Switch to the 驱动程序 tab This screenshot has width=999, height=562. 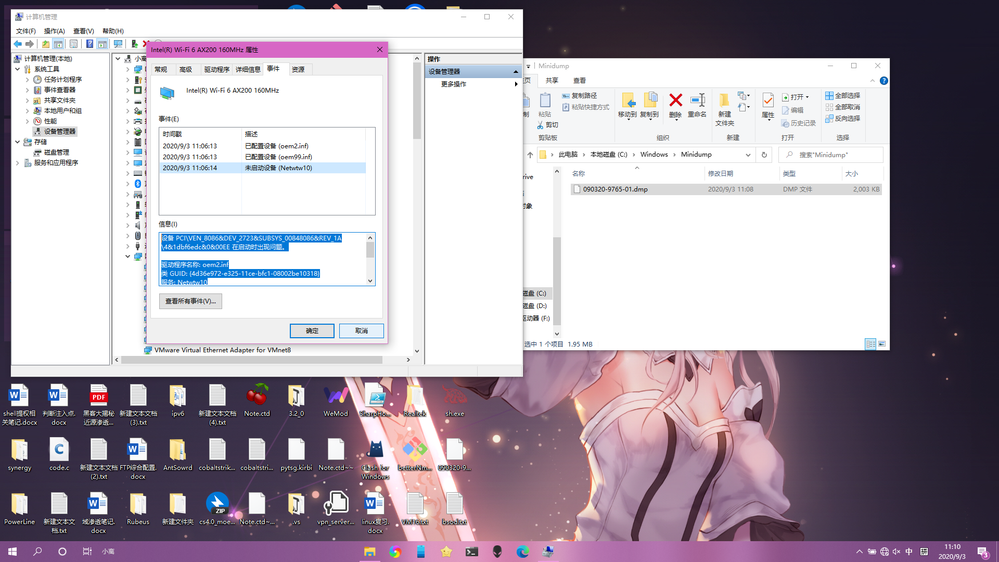[217, 69]
